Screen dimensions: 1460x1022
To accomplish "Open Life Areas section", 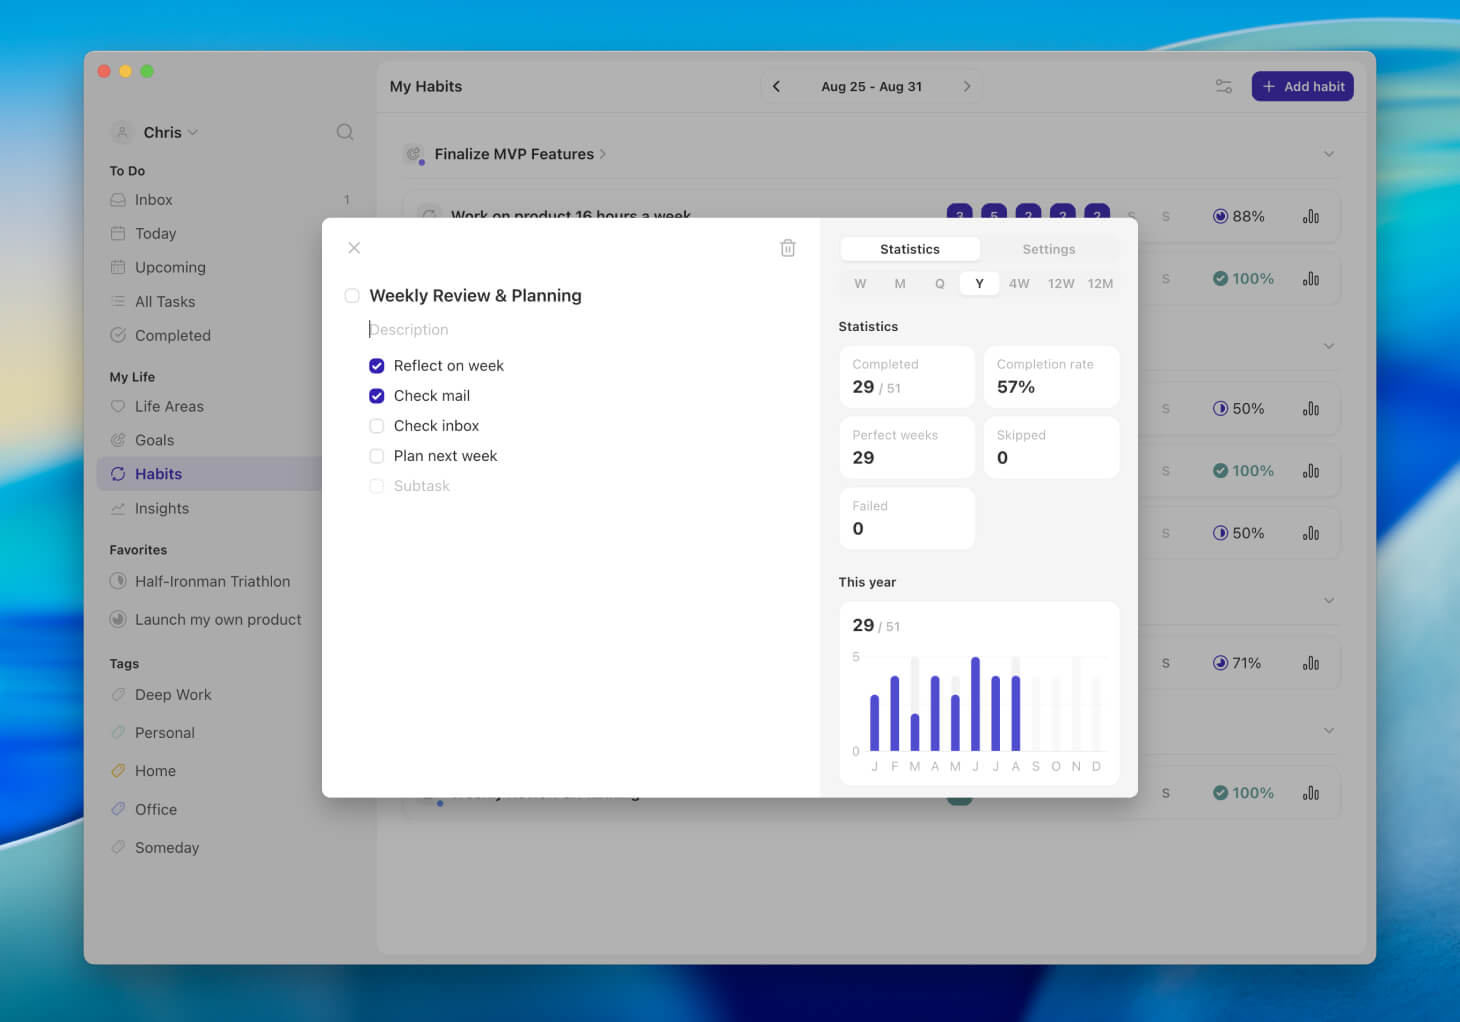I will (228, 407).
